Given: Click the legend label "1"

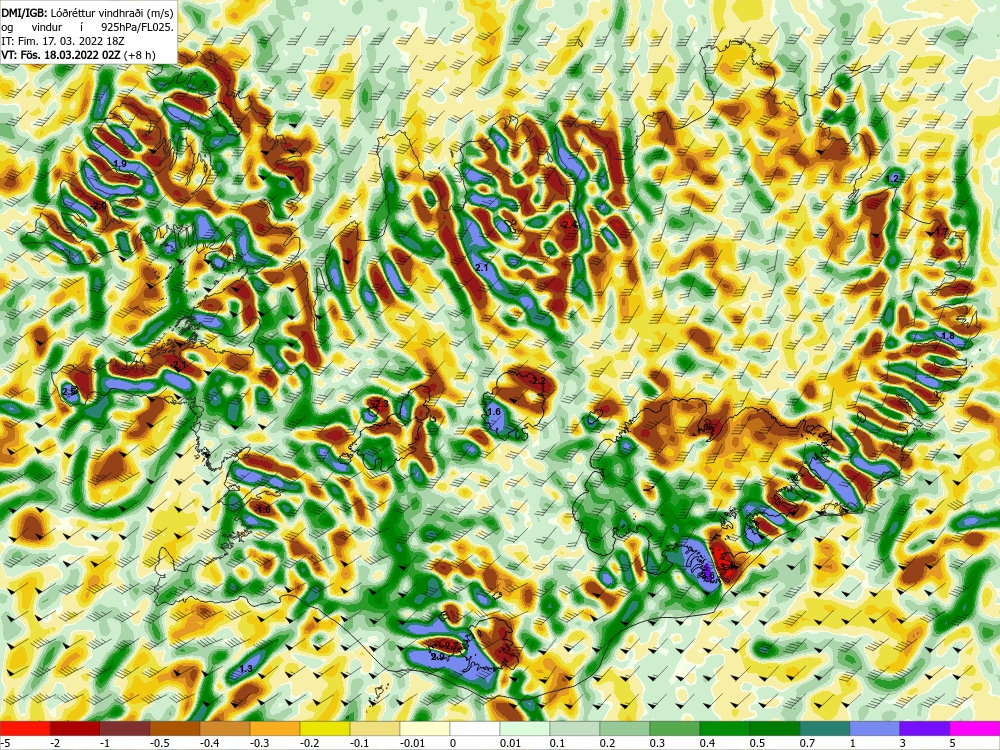Looking at the screenshot, I should (x=853, y=743).
